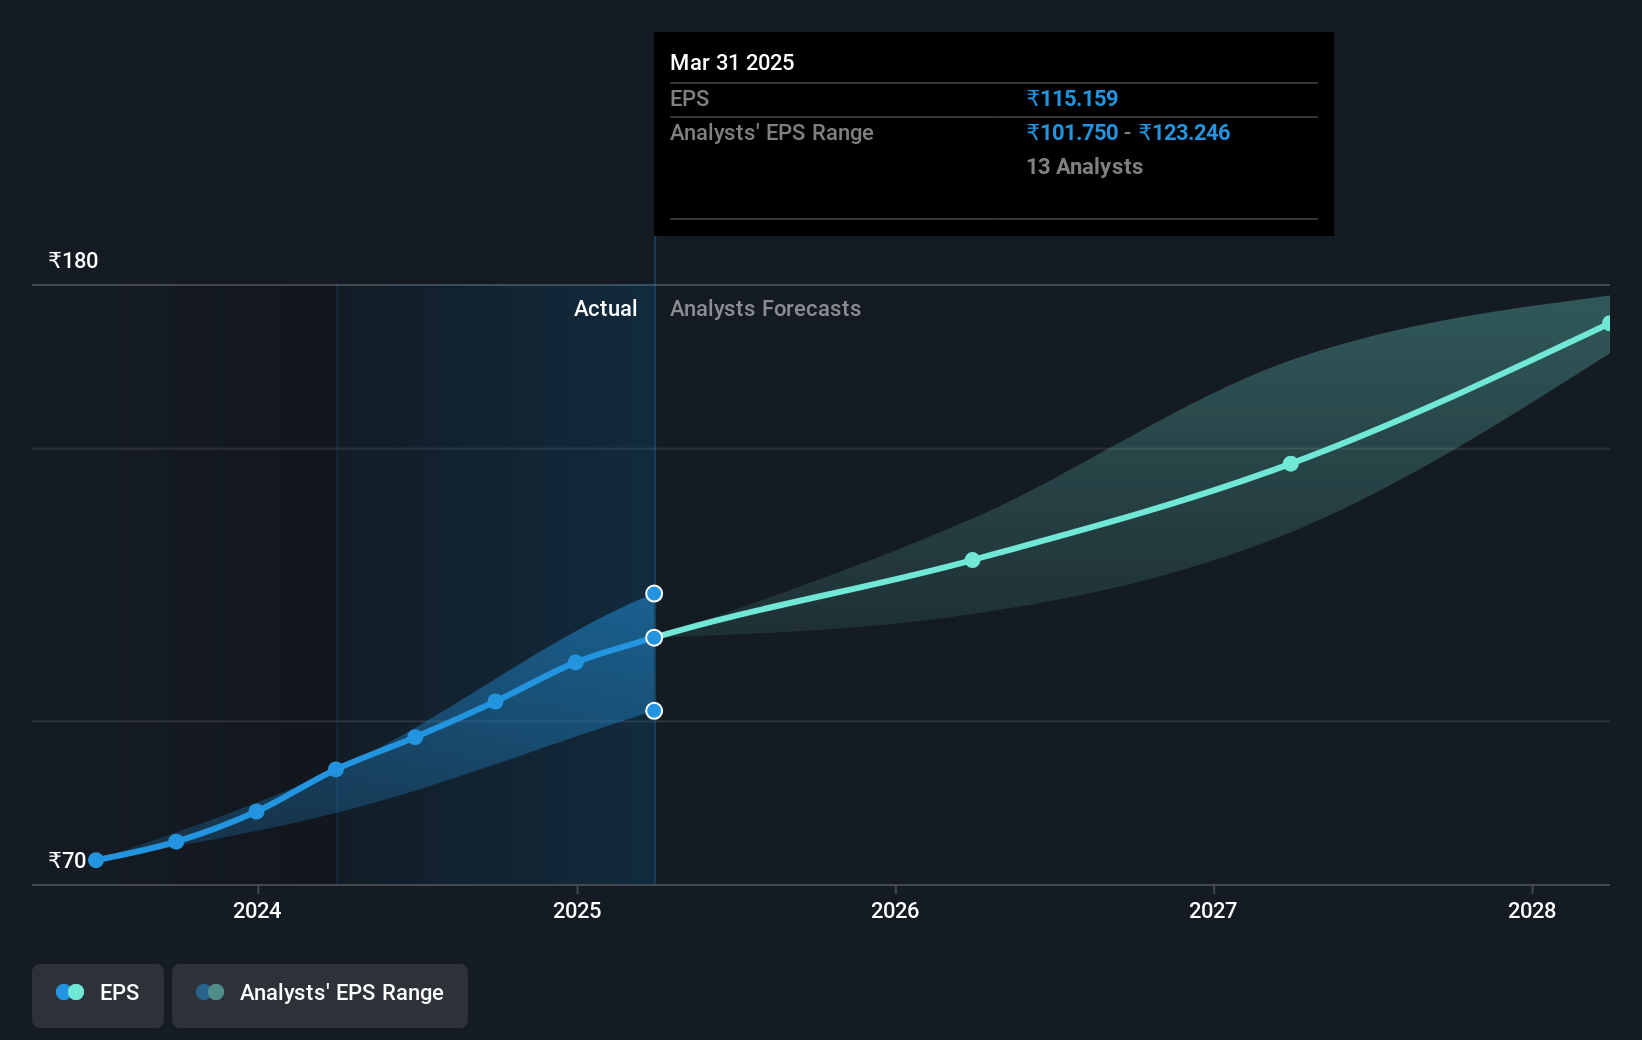Viewport: 1642px width, 1040px height.
Task: Select the upper analyst range point at Mar 2025
Action: (x=654, y=593)
